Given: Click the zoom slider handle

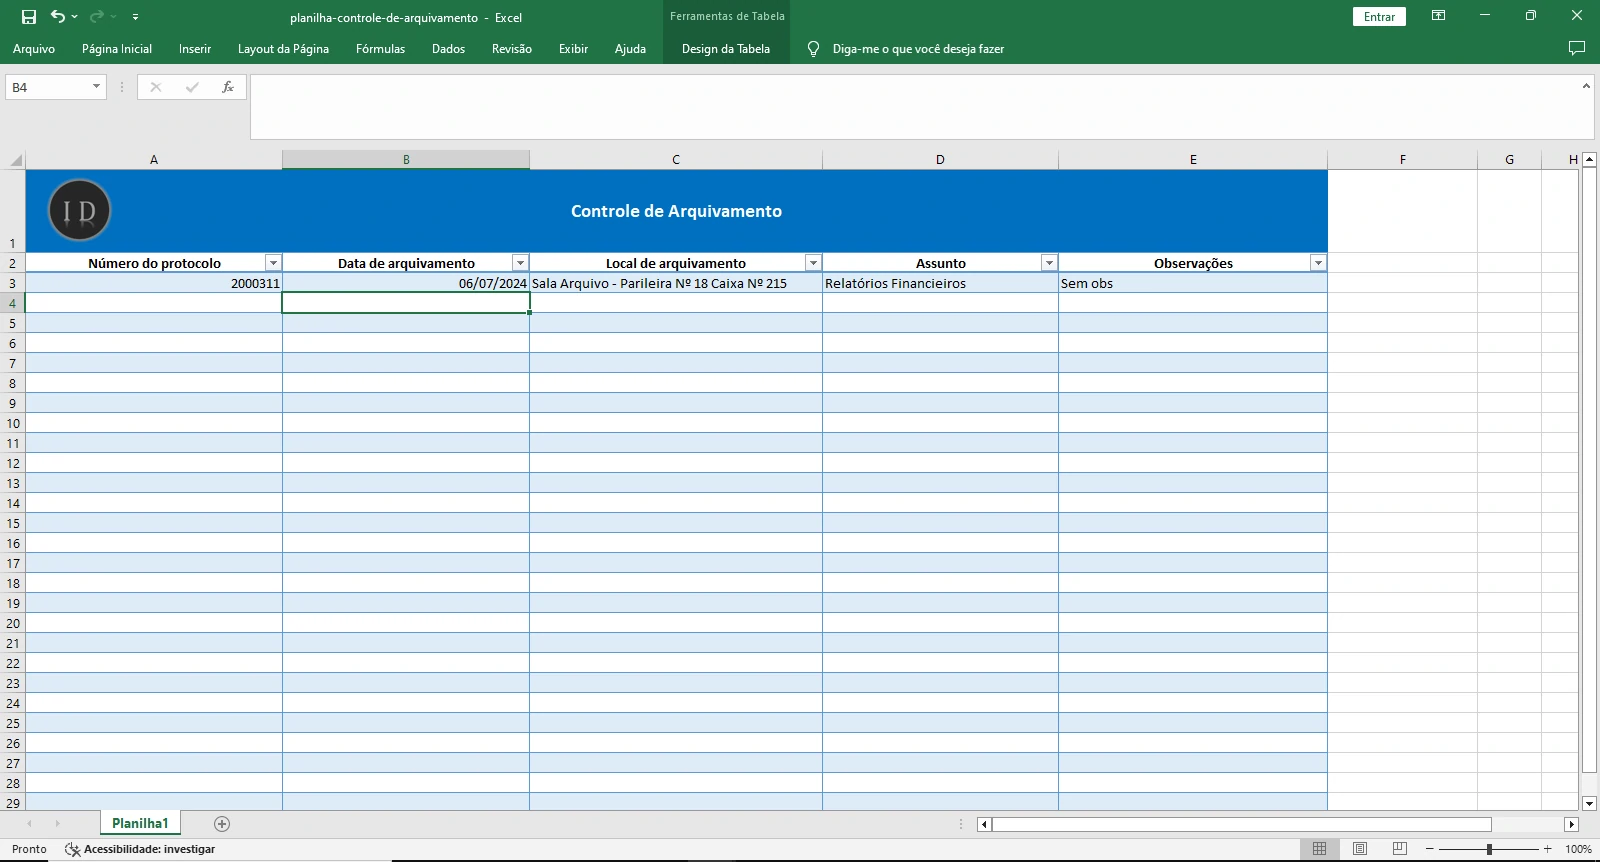Looking at the screenshot, I should (x=1489, y=849).
